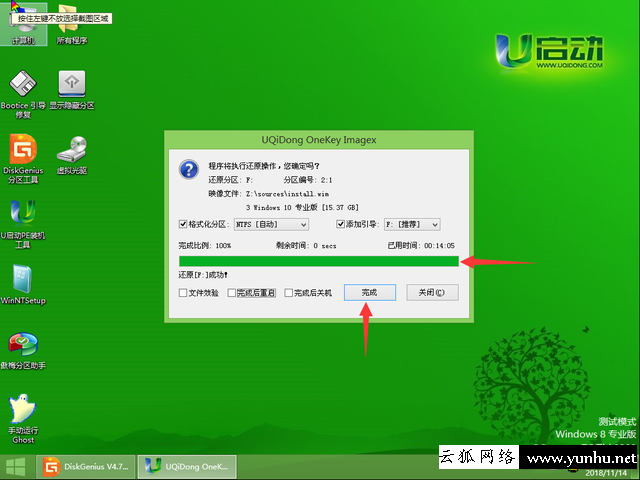Image resolution: width=640 pixels, height=480 pixels.
Task: Open 虚拟光驱 desktop icon
Action: coord(72,155)
